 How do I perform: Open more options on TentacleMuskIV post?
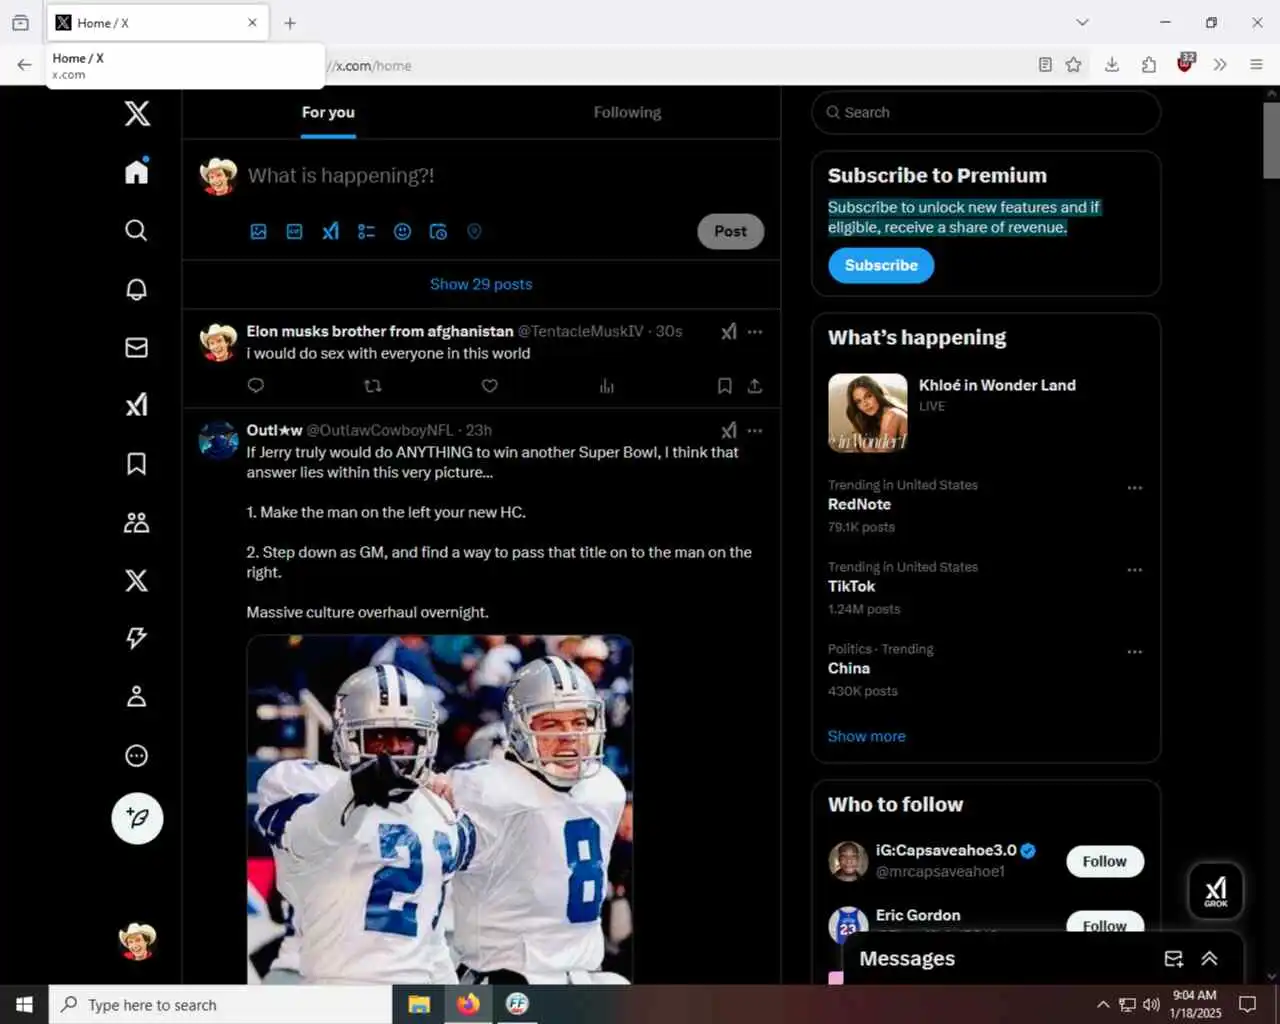[x=755, y=331]
